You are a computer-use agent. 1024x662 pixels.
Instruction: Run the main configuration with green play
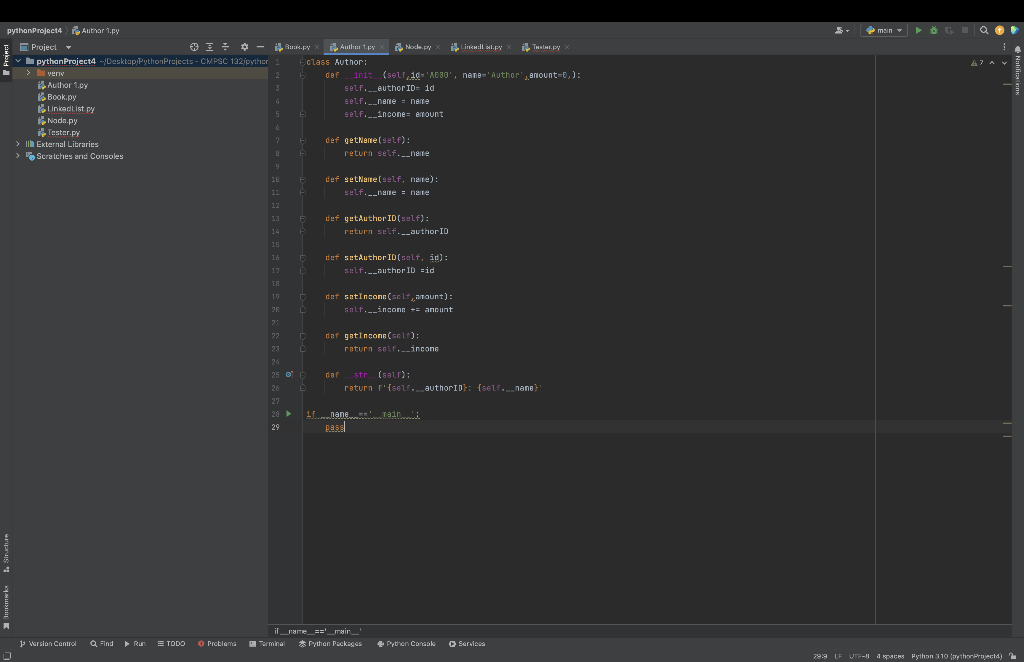918,30
